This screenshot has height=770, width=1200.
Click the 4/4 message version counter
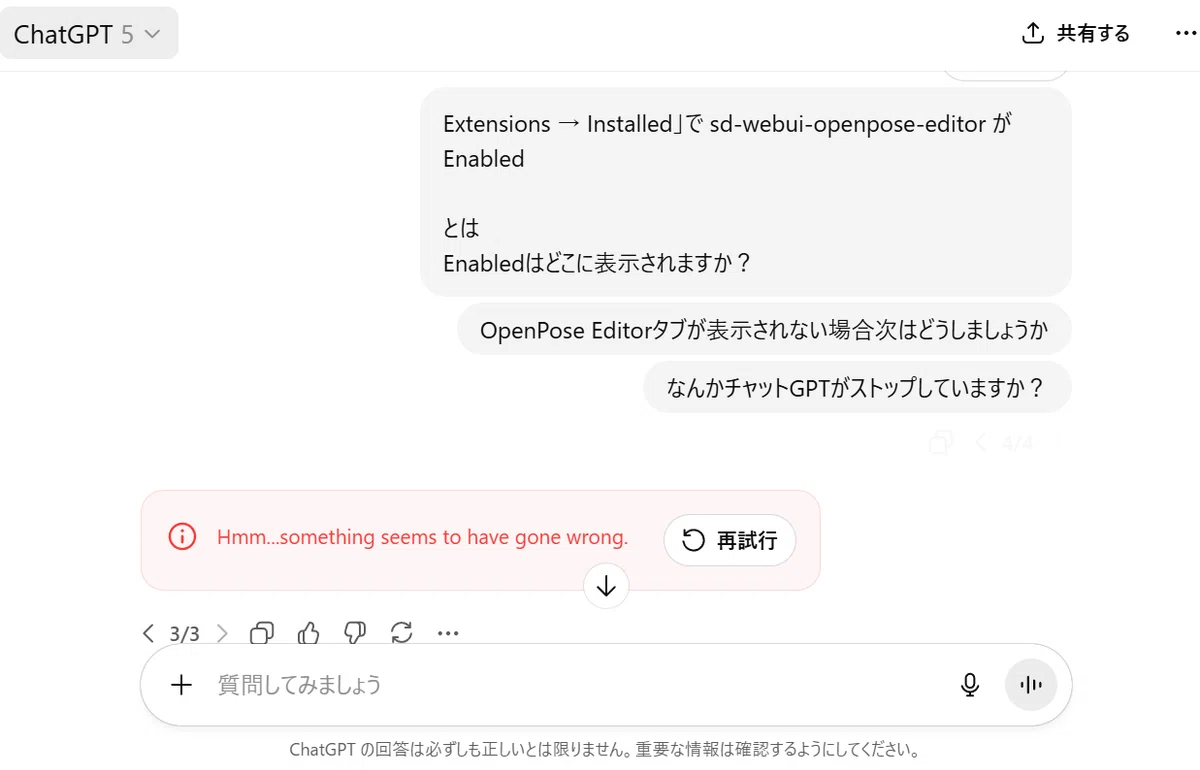[x=1017, y=443]
